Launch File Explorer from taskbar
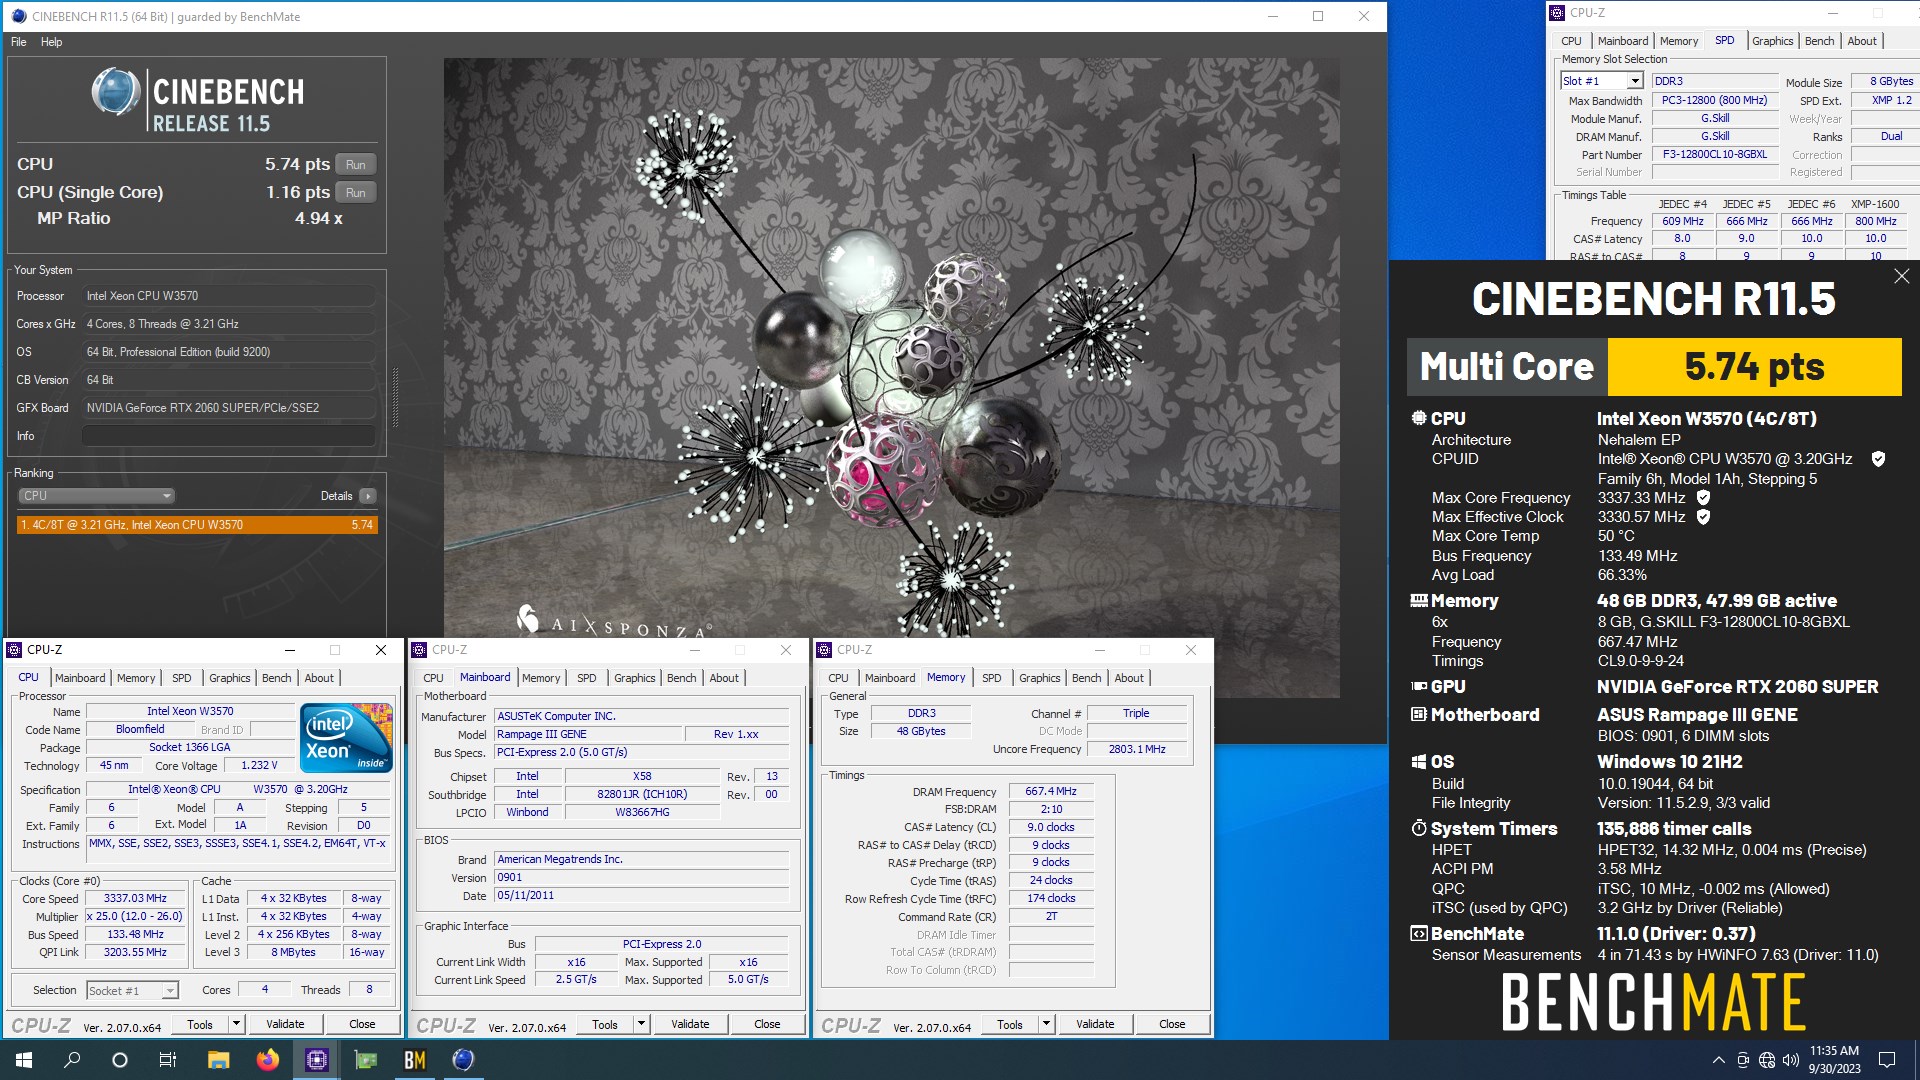1920x1080 pixels. [x=218, y=1060]
